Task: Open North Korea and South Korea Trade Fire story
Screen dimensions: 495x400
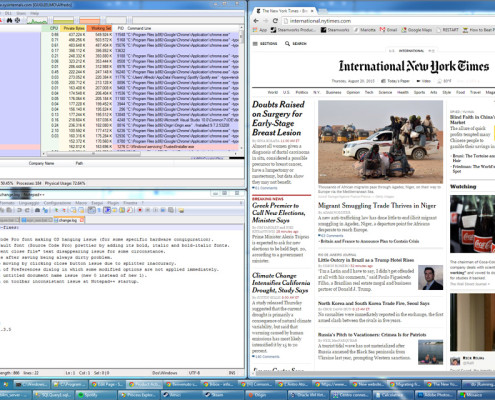Action: pos(373,303)
